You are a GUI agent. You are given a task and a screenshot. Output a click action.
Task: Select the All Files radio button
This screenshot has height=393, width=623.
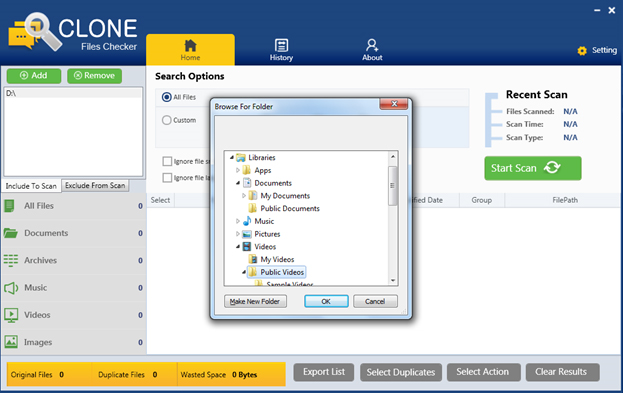(167, 97)
